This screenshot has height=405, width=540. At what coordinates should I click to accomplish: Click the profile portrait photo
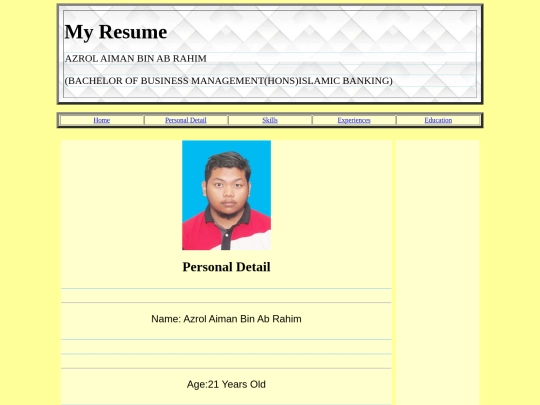tap(226, 195)
